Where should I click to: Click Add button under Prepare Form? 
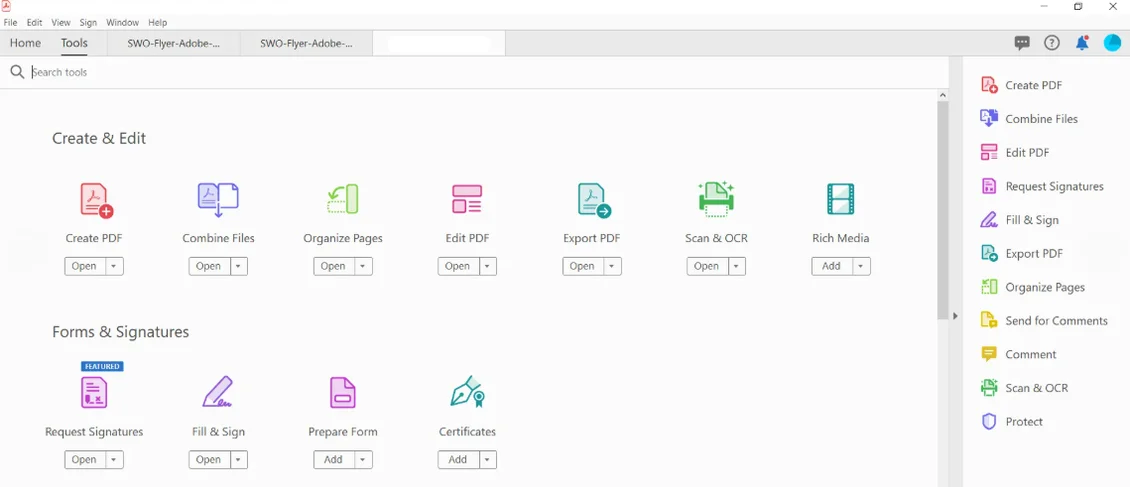pyautogui.click(x=334, y=459)
